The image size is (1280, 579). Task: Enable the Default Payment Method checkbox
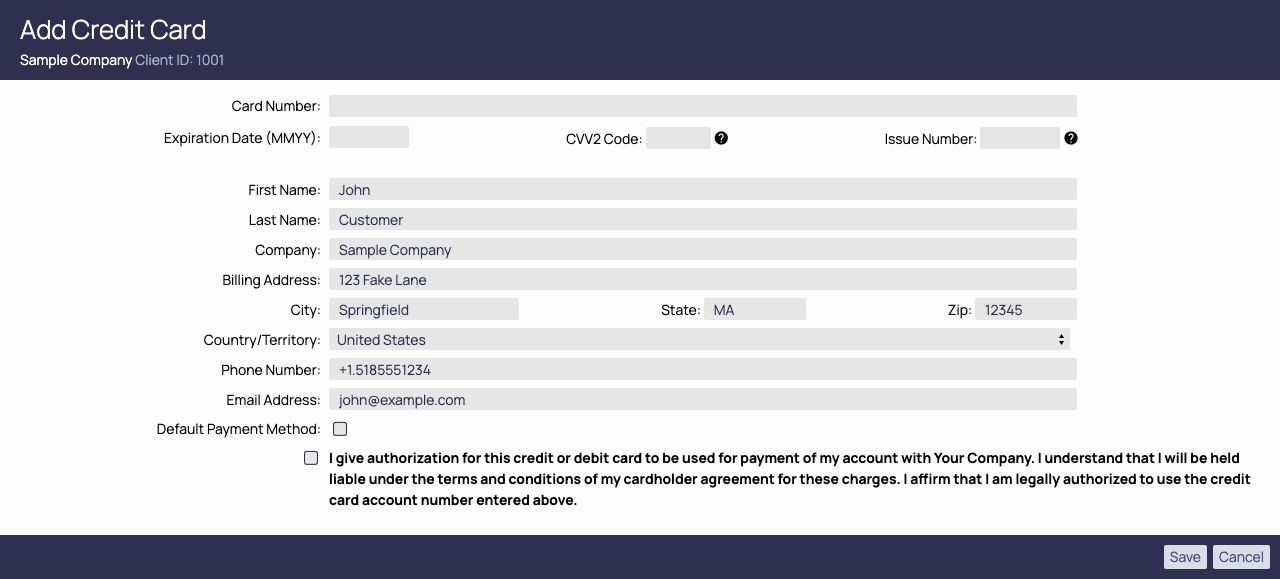click(340, 429)
